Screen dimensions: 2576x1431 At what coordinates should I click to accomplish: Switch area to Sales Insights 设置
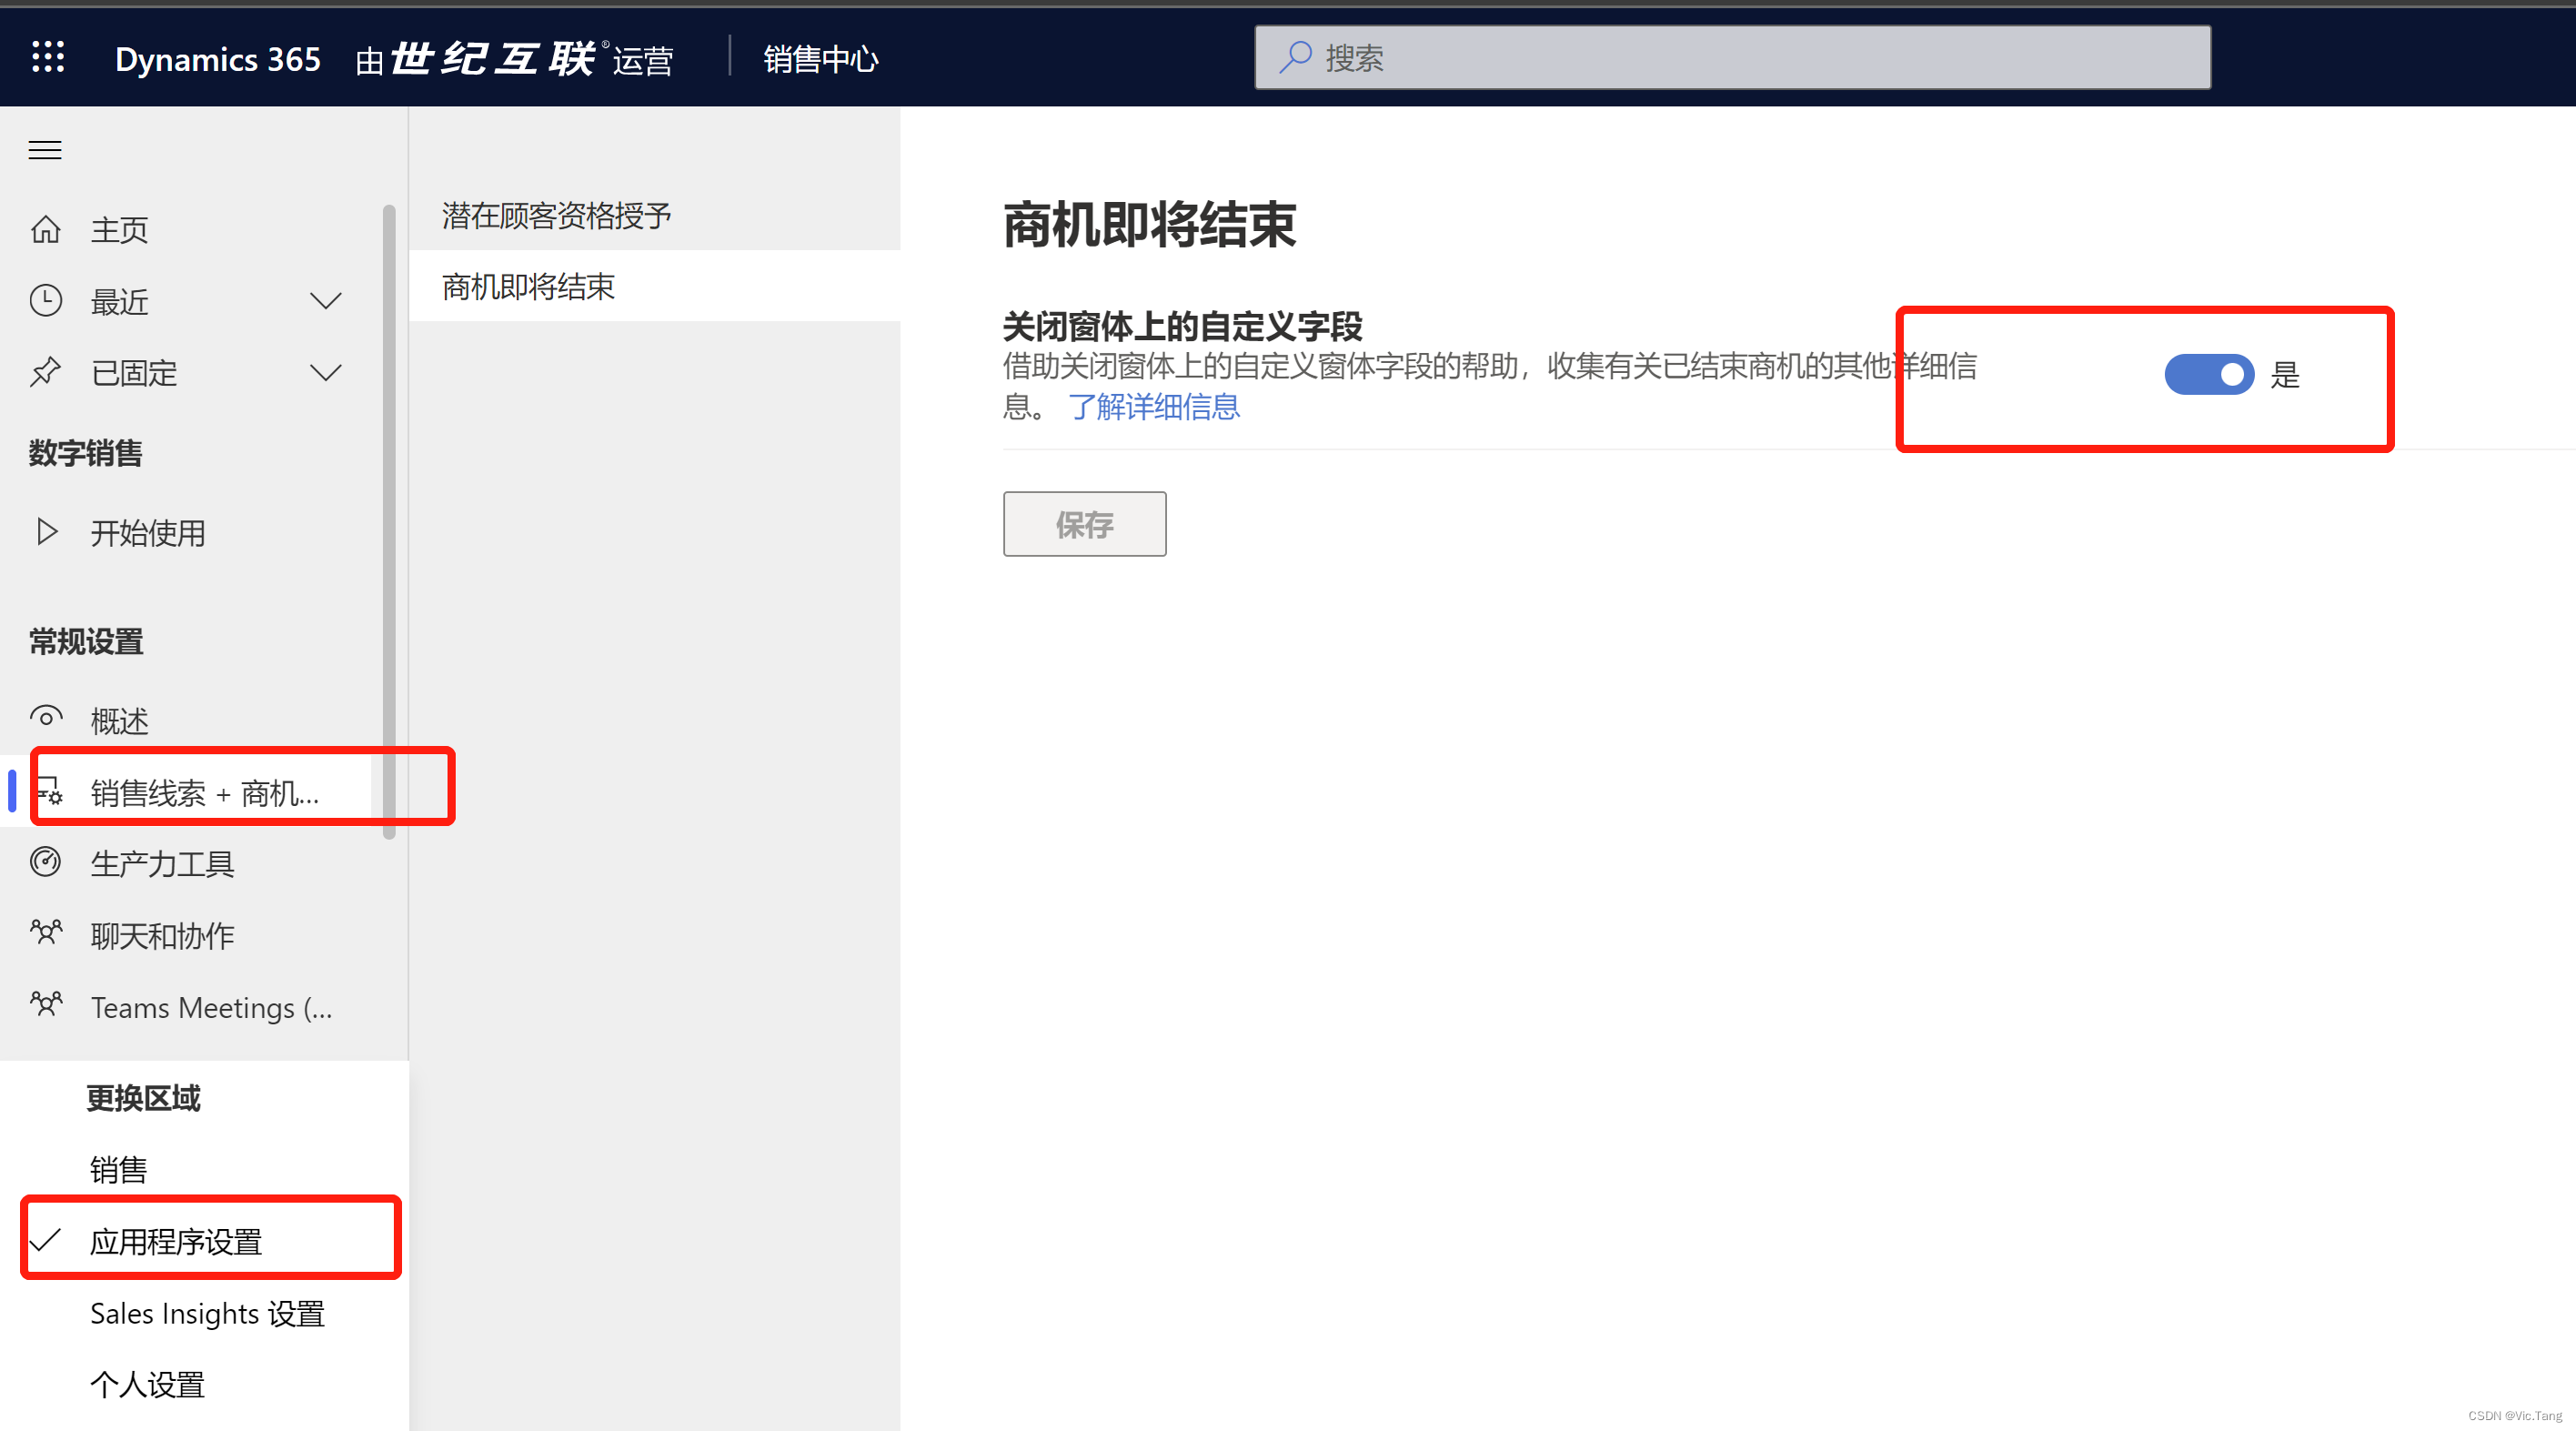[x=207, y=1314]
